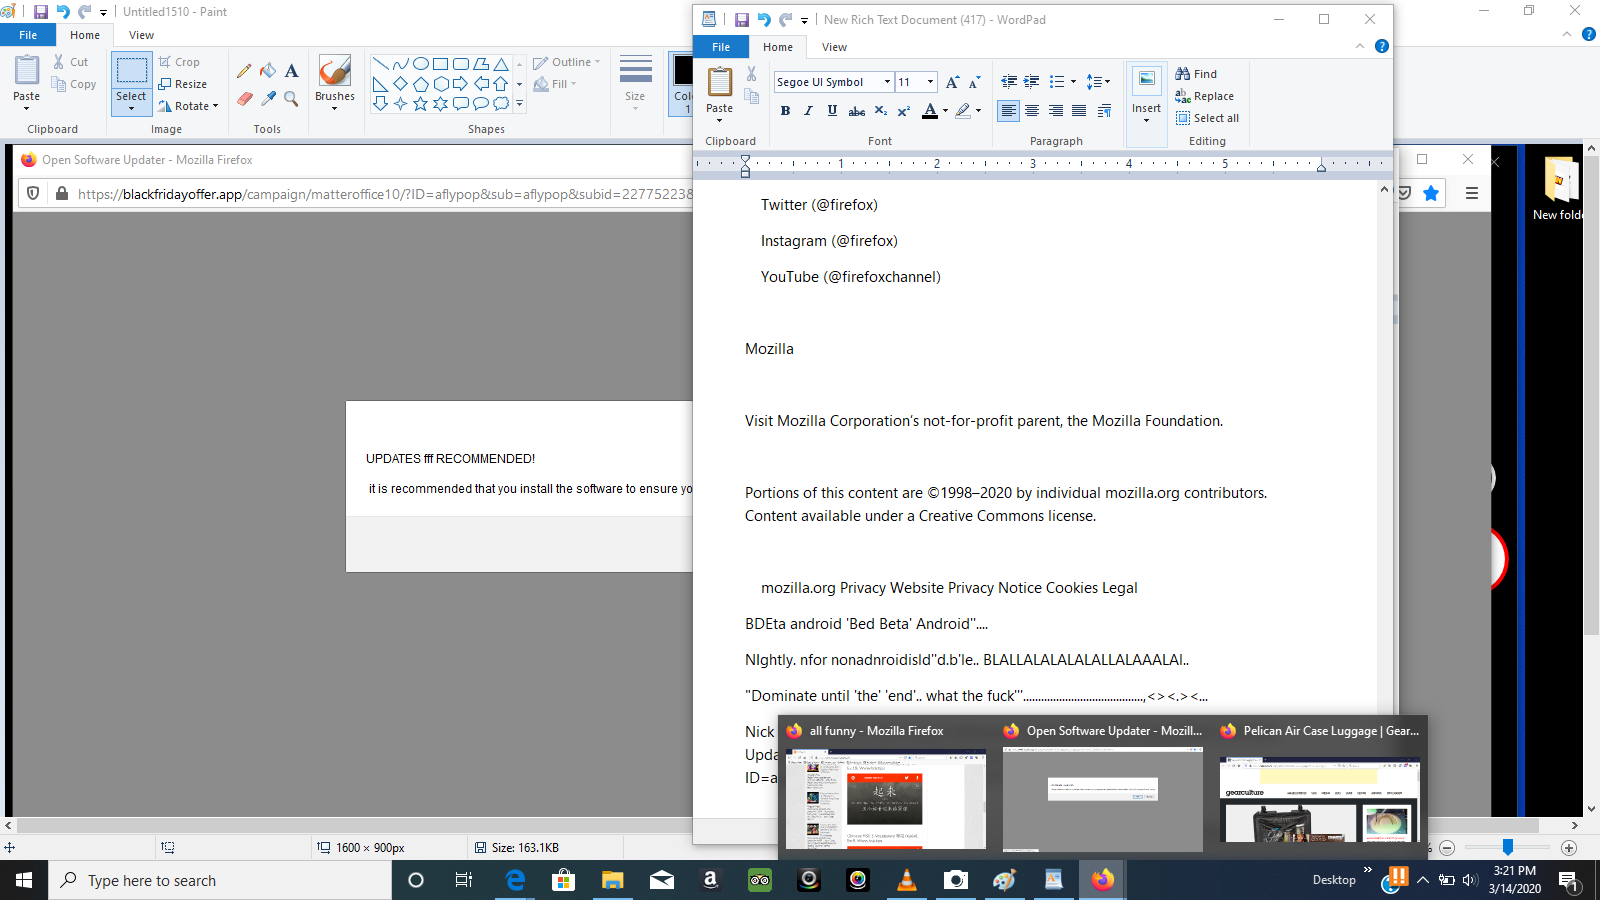Open the Segoe UI Symbol font dropdown
The height and width of the screenshot is (900, 1600).
(887, 82)
